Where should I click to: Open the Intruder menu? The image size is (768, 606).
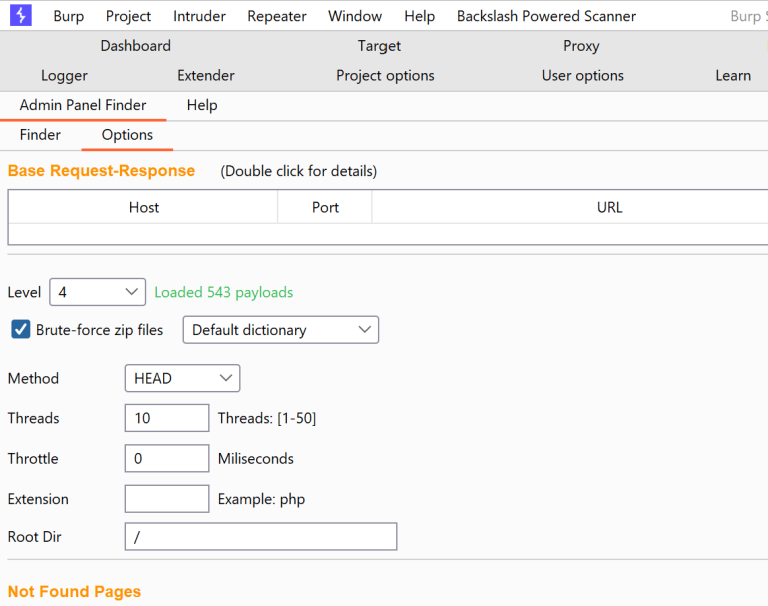pos(199,16)
